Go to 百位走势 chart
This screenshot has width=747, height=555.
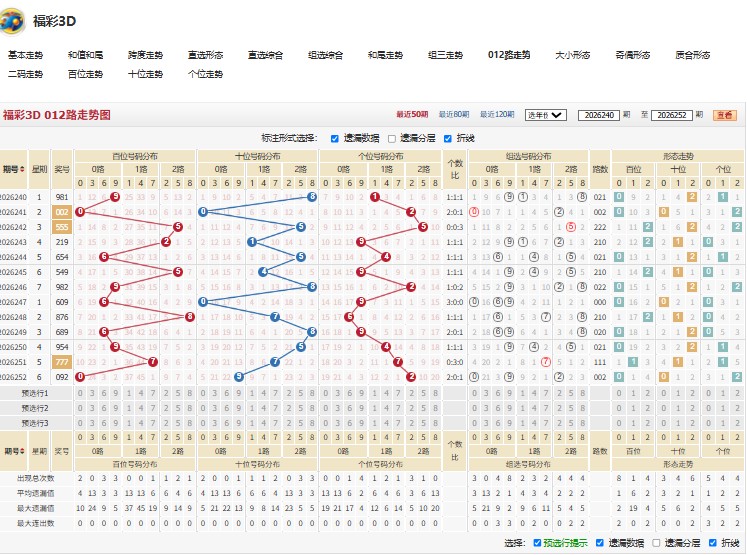click(x=85, y=74)
